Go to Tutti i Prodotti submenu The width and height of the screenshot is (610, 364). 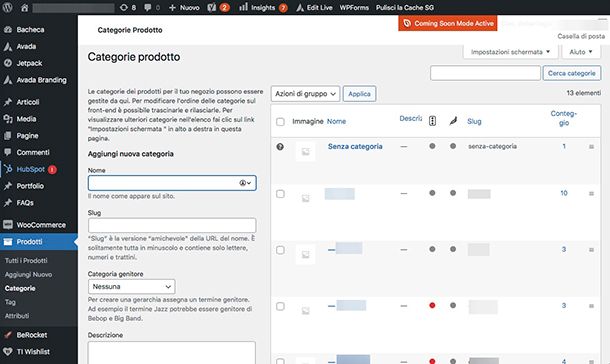tap(26, 261)
